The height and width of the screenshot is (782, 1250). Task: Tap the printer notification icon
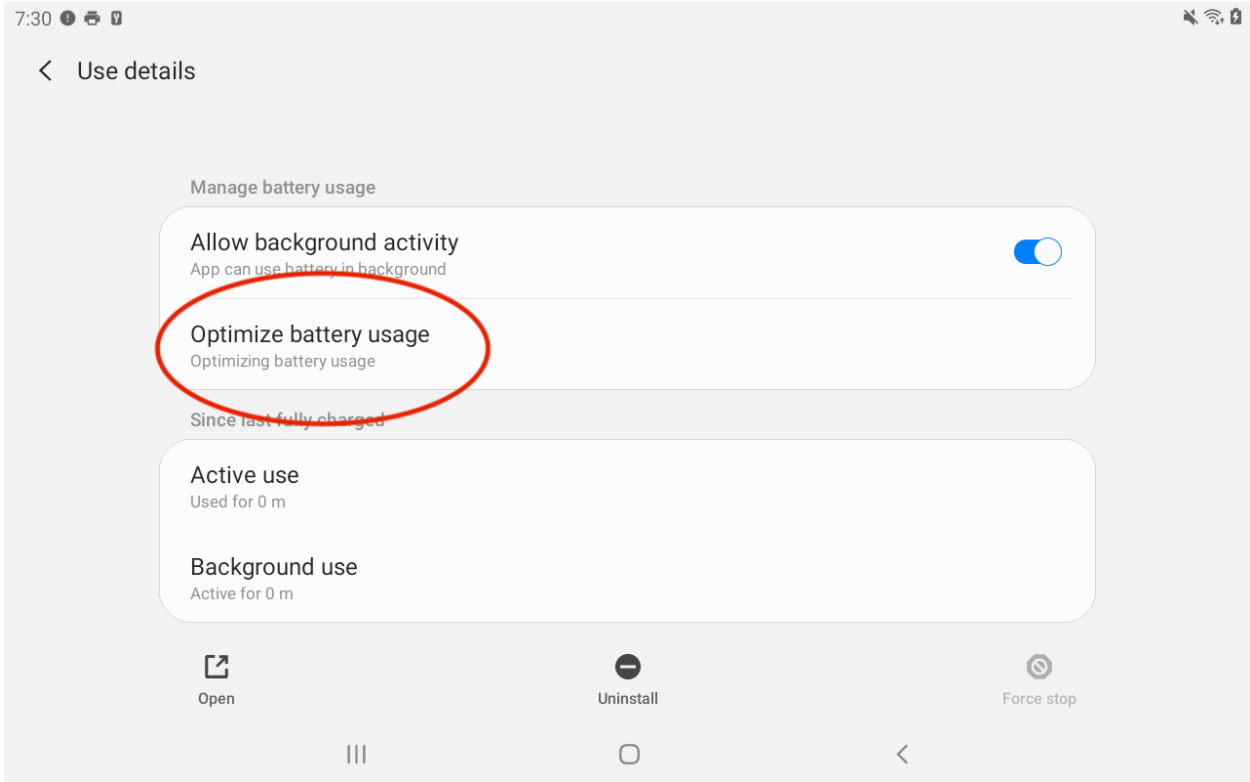point(93,19)
